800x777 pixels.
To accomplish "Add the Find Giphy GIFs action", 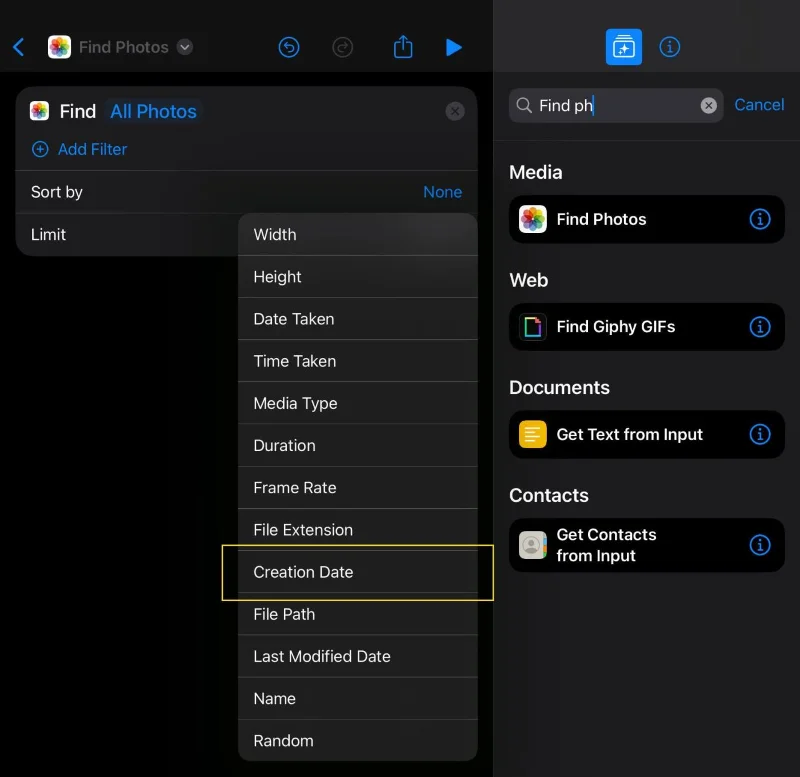I will pyautogui.click(x=646, y=327).
